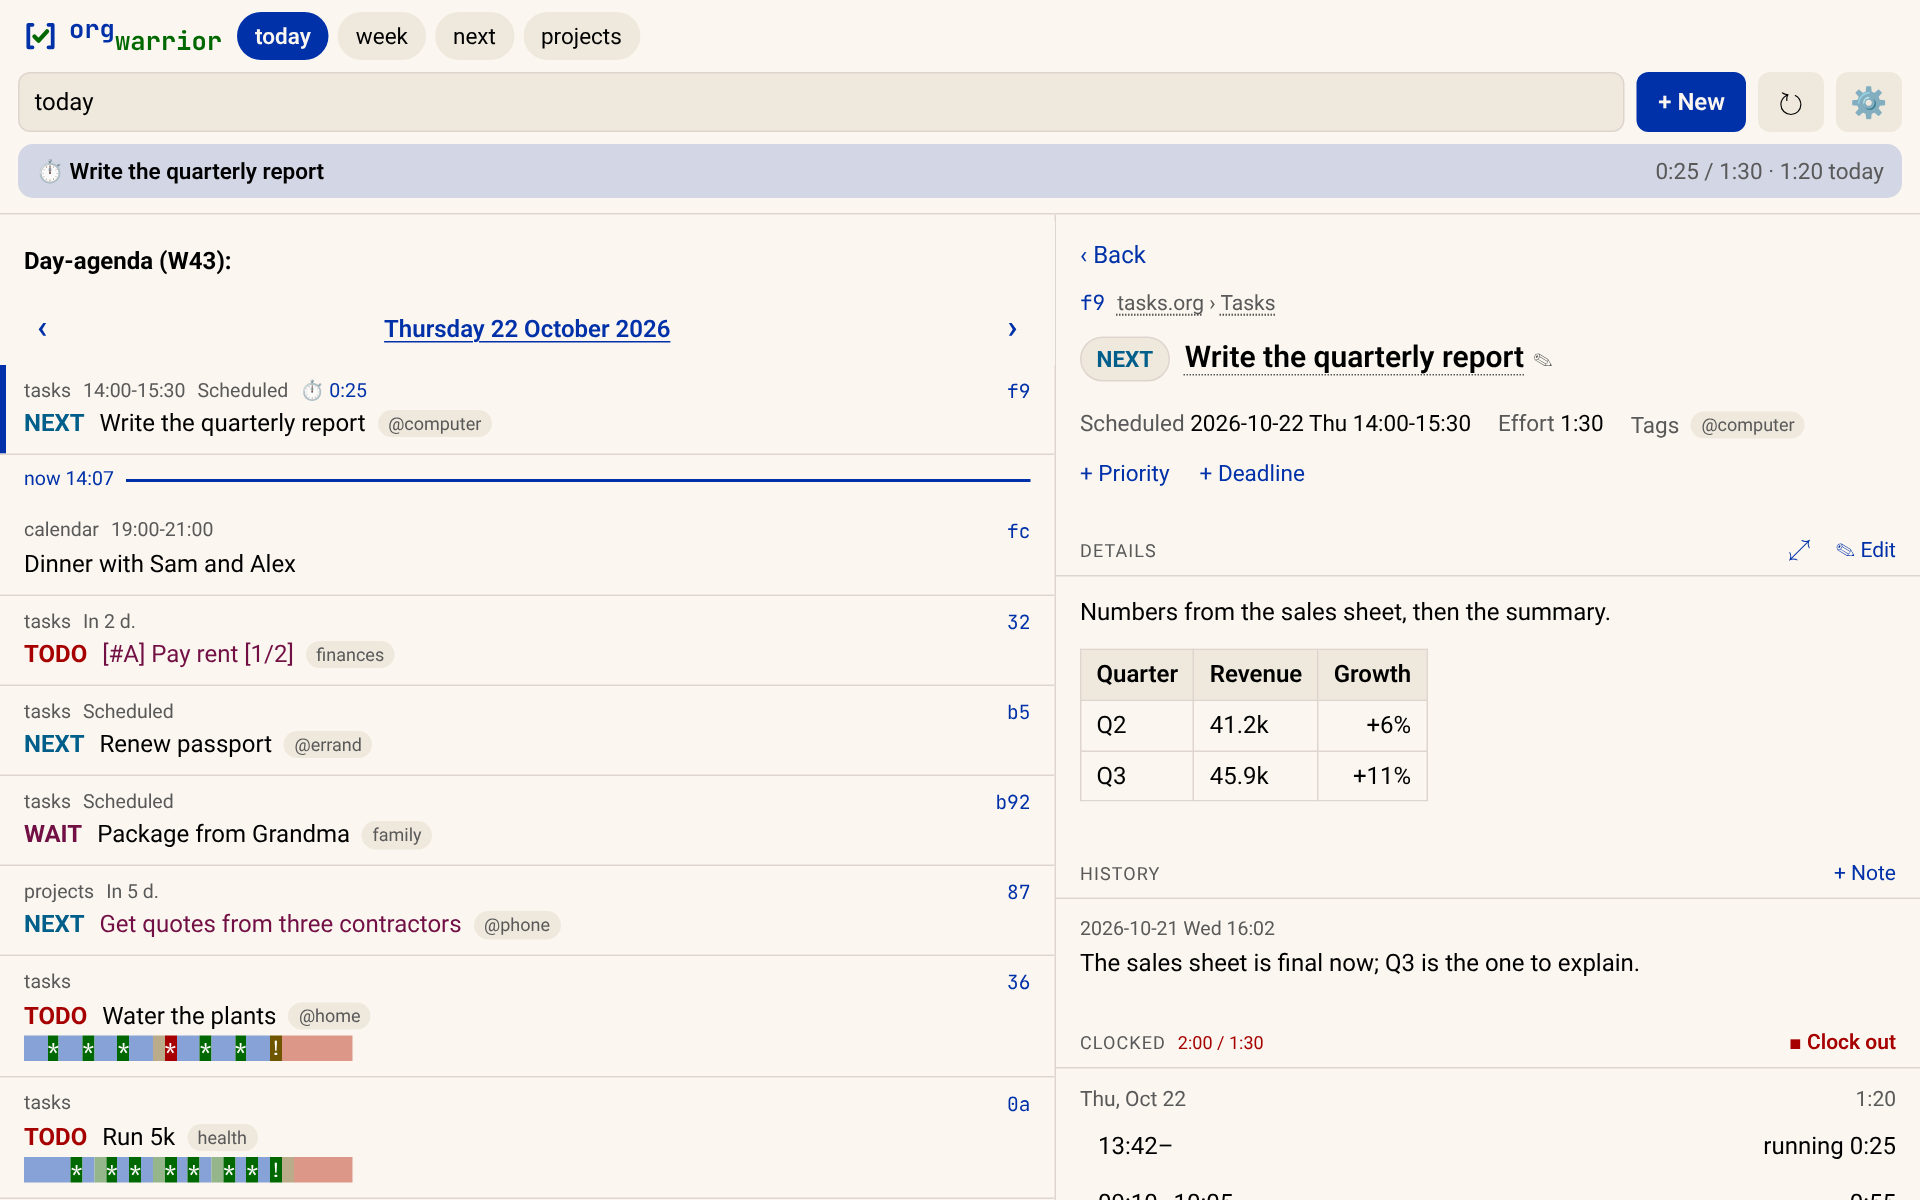
Task: Open the NEXT state pill in the detail panel
Action: tap(1124, 359)
